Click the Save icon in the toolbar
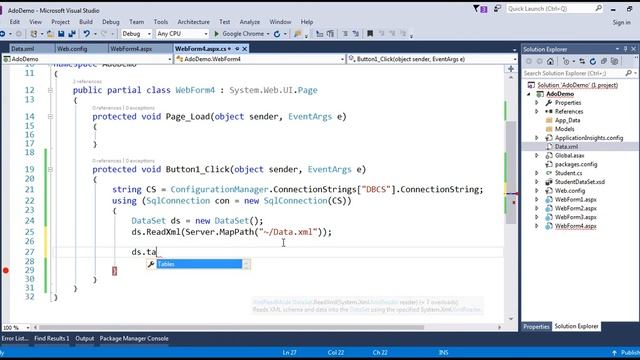 [x=61, y=34]
